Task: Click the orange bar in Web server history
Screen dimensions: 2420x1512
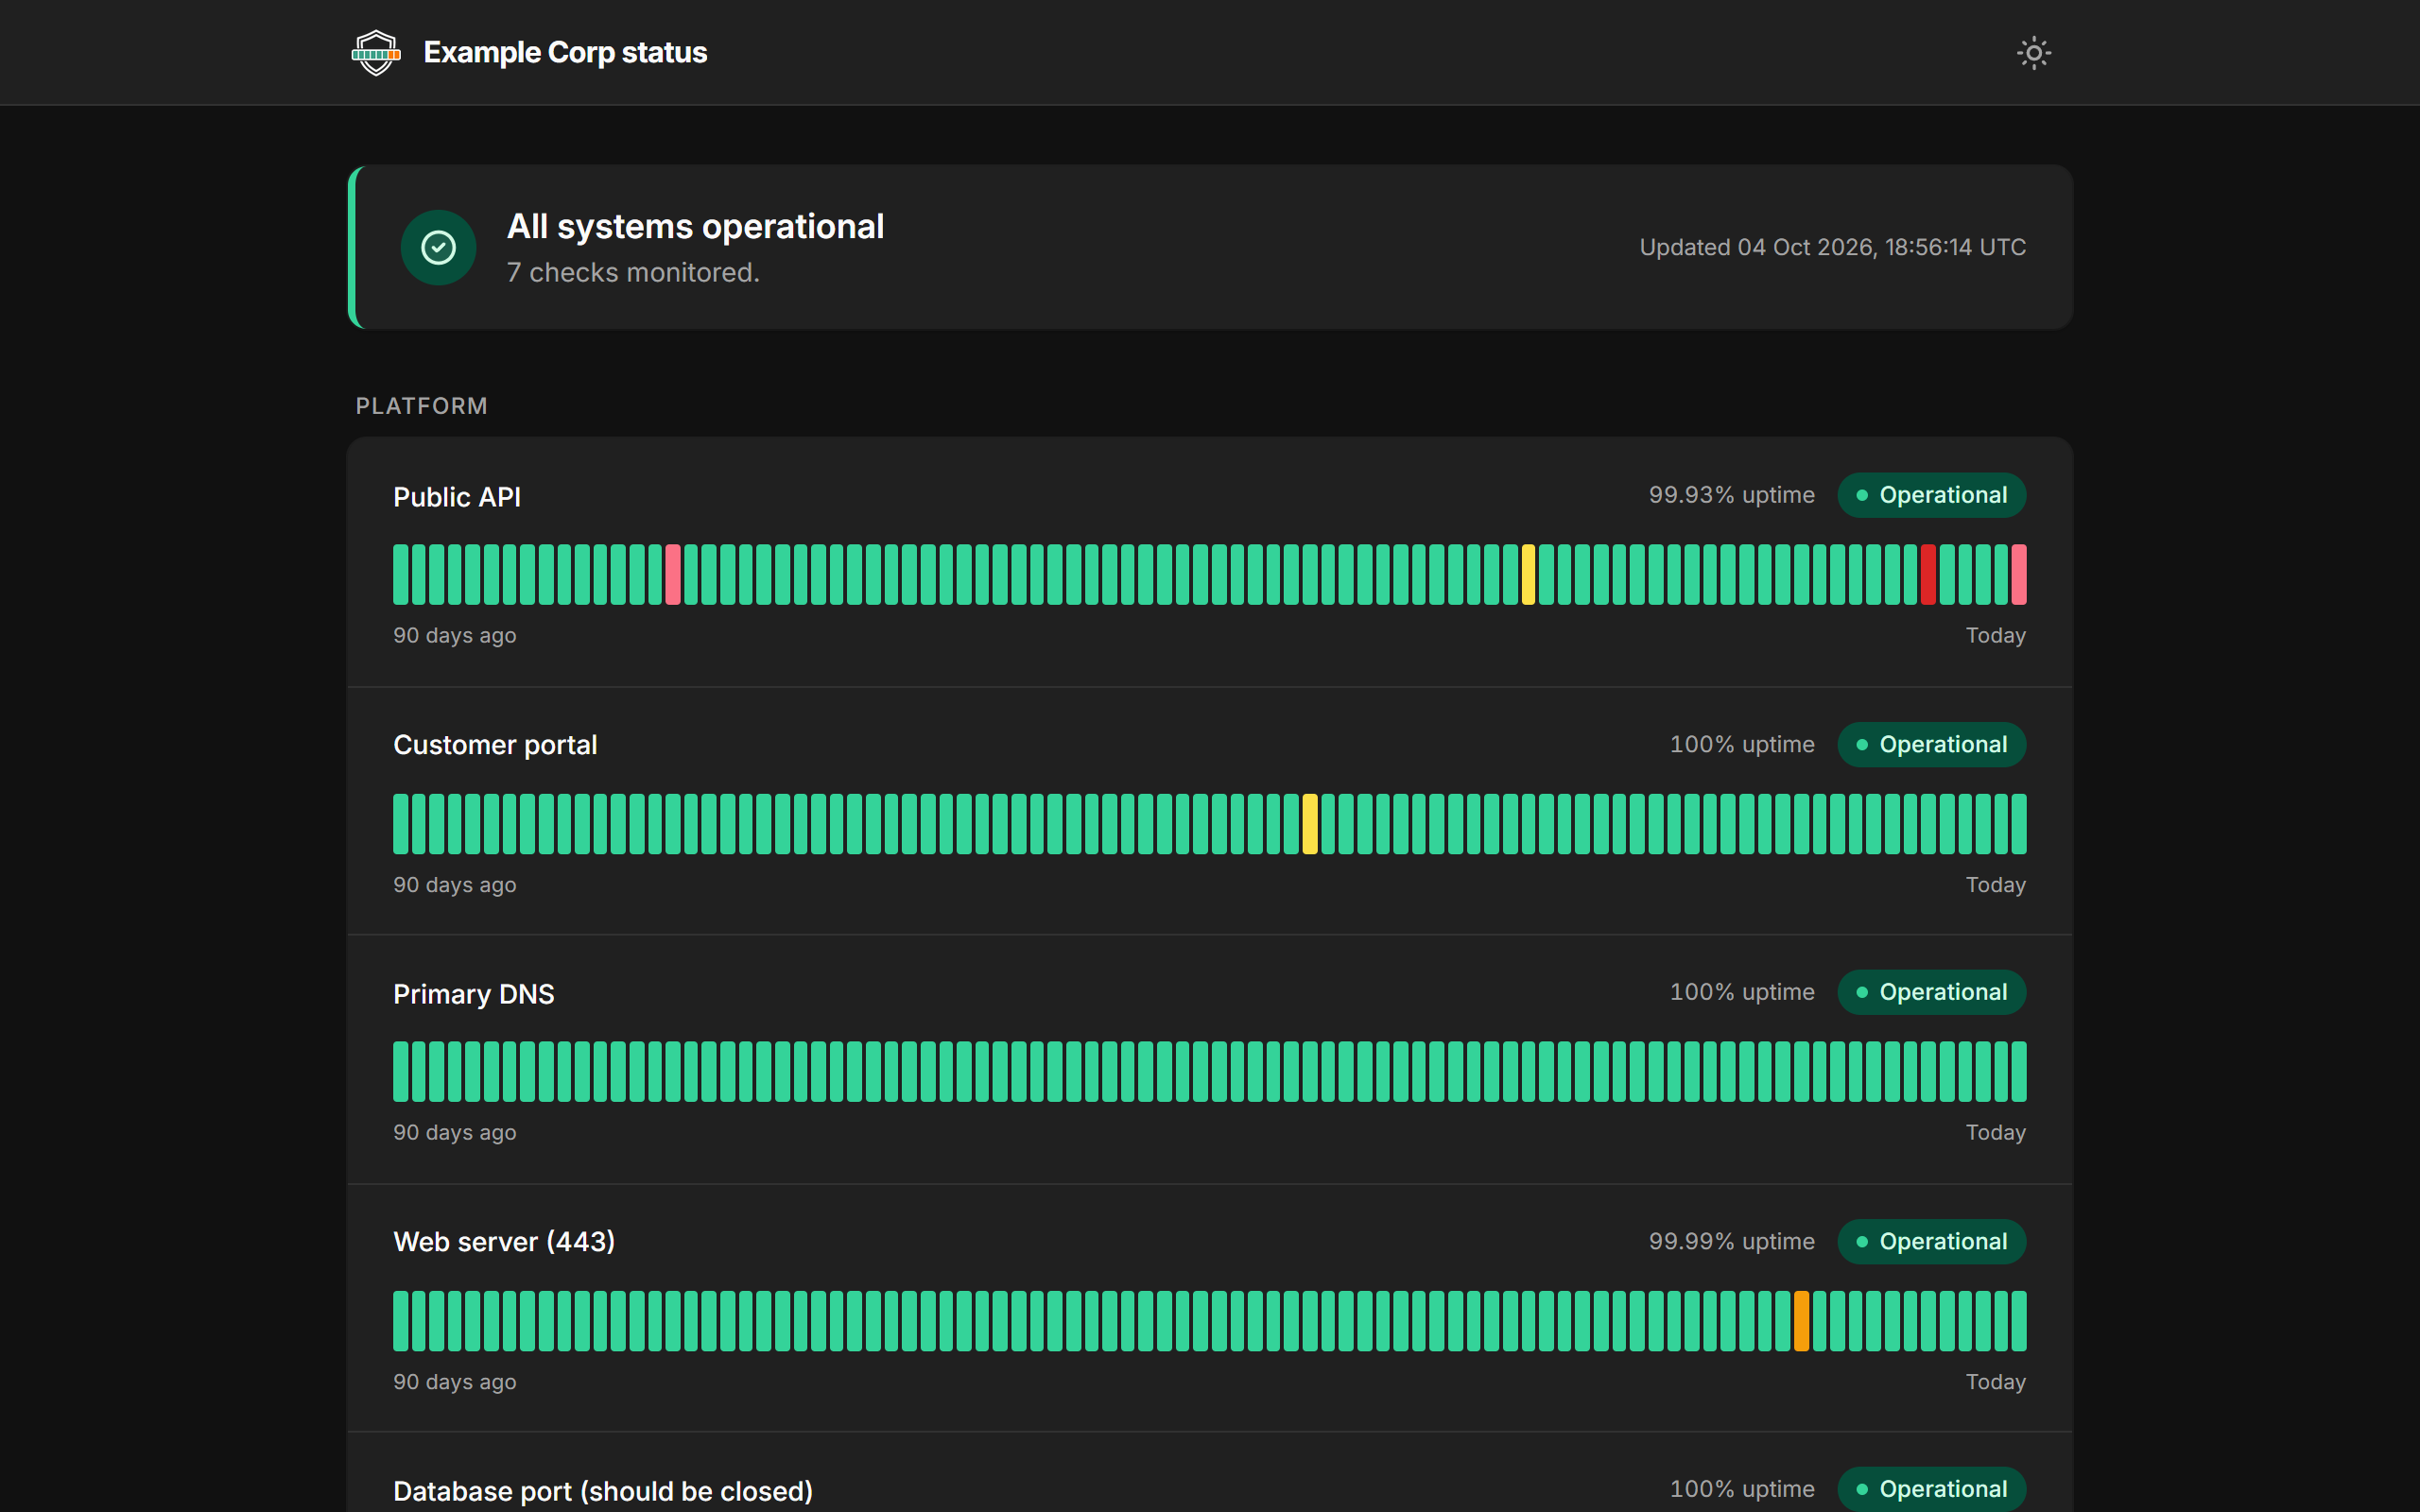Action: point(1801,1321)
